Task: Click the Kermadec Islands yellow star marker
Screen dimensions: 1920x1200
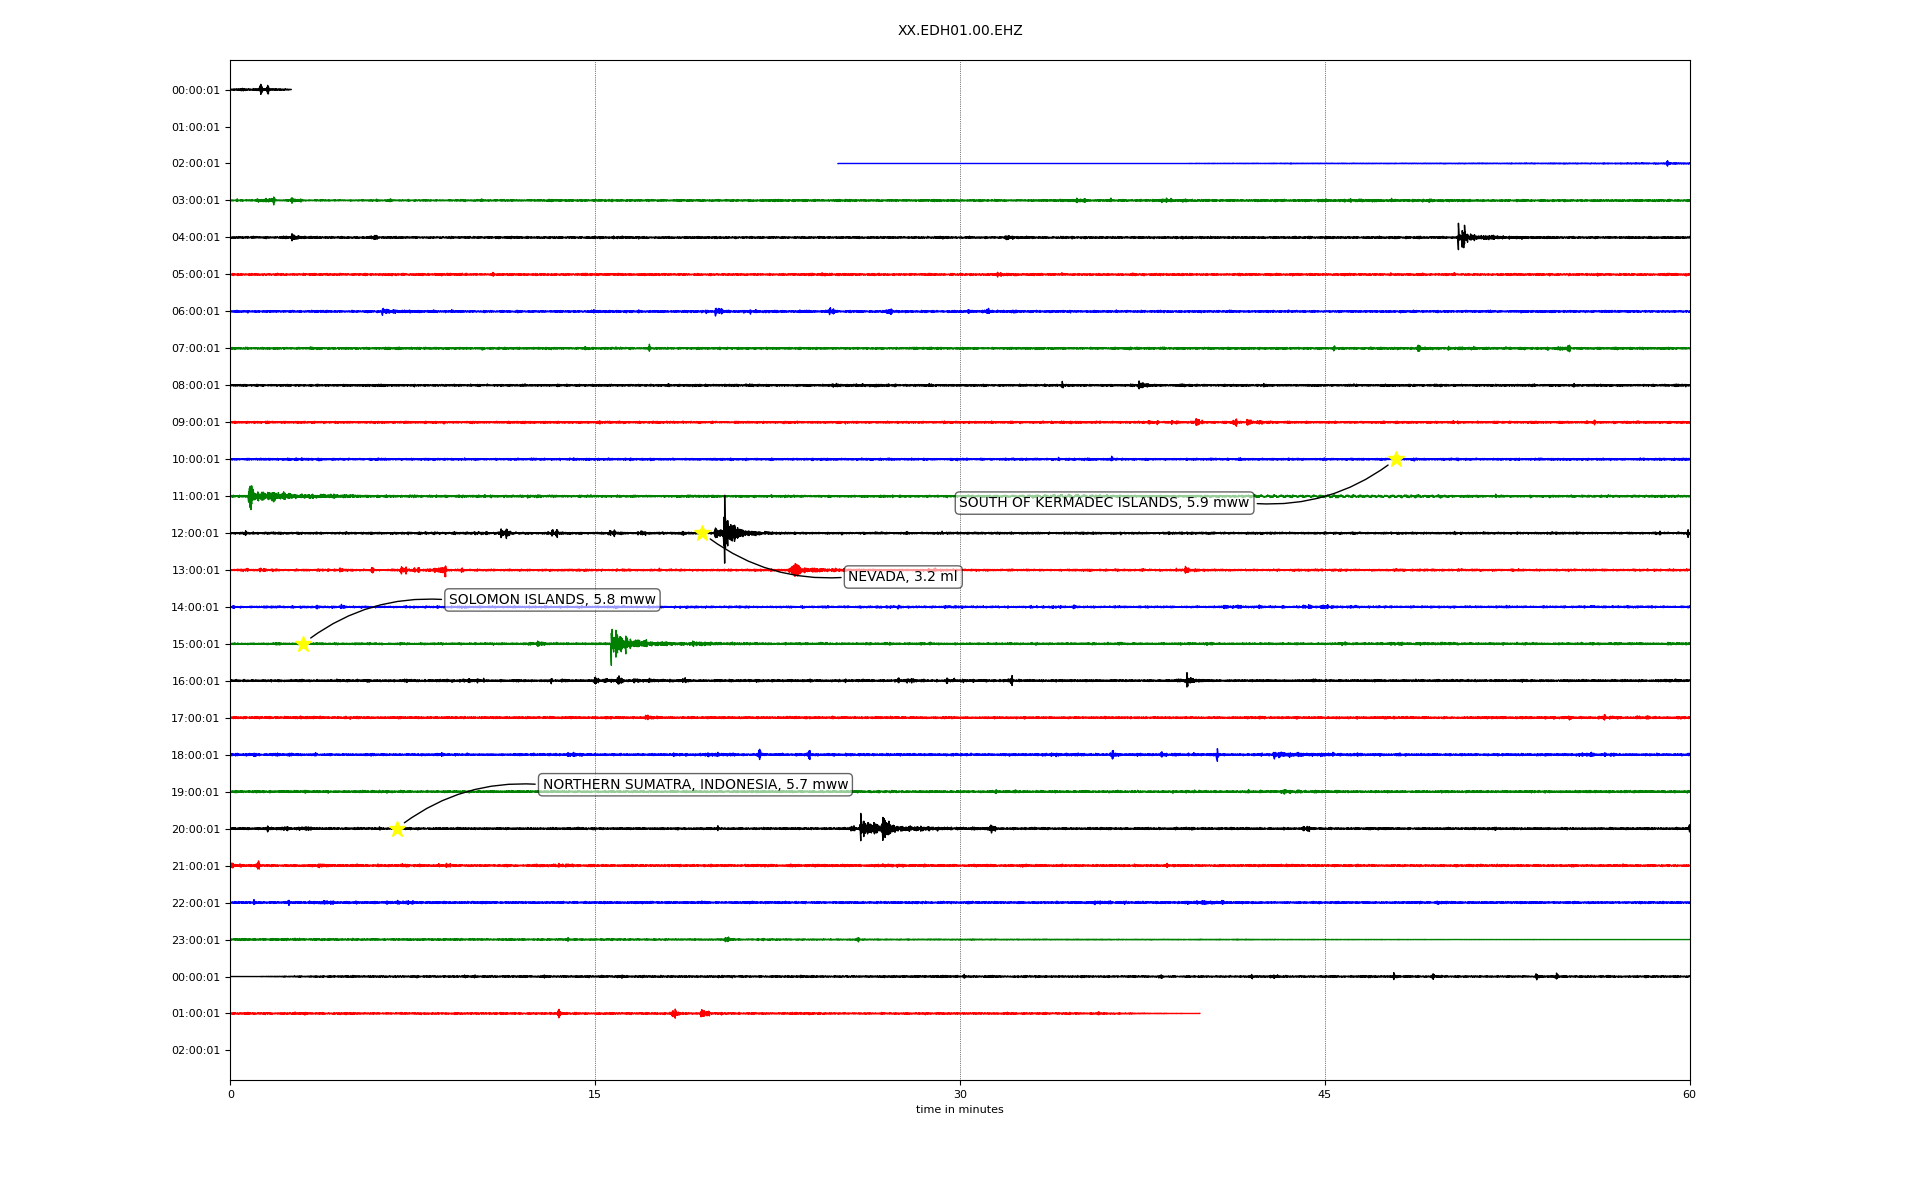Action: click(x=1396, y=459)
